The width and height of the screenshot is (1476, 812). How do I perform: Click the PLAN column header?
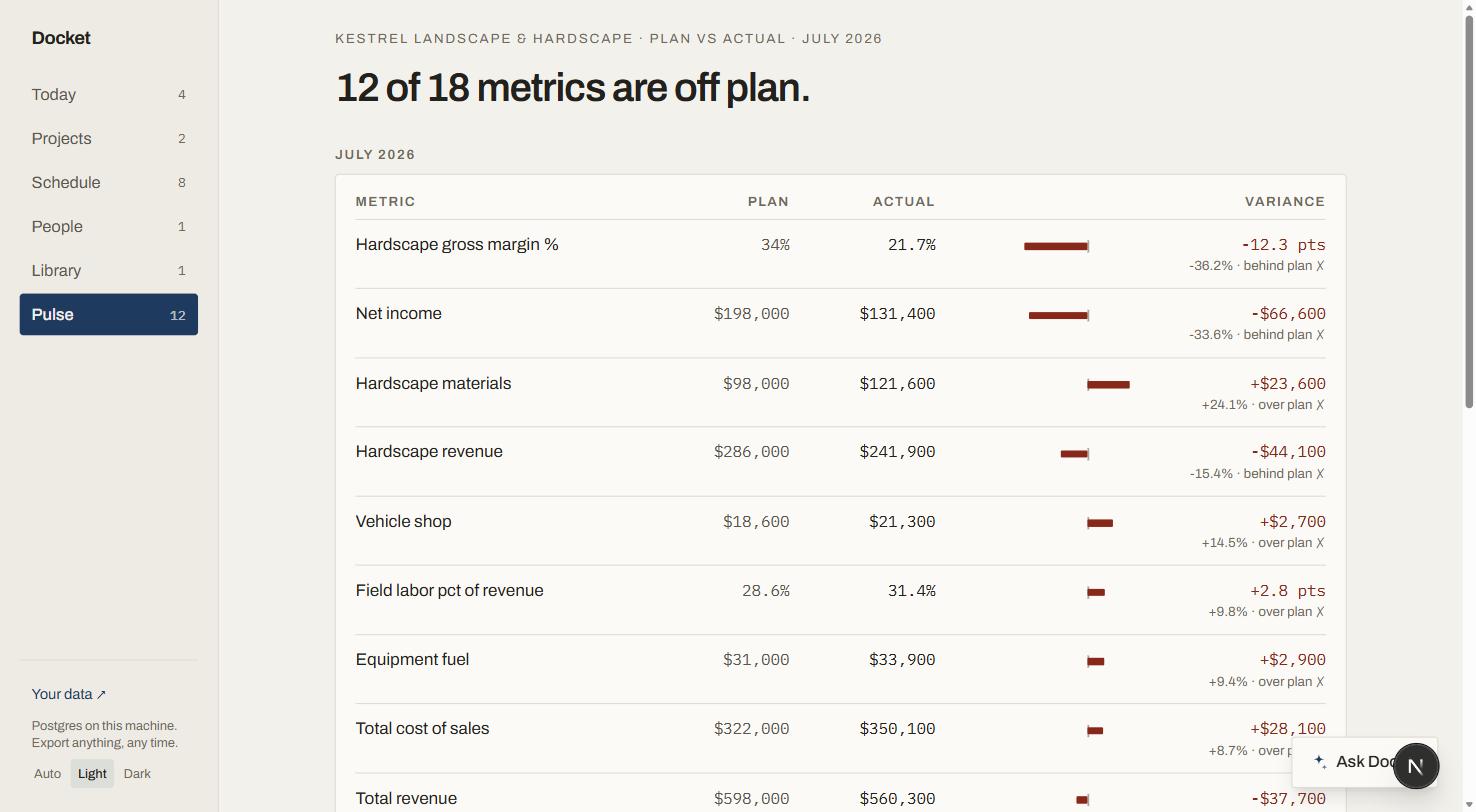pyautogui.click(x=768, y=202)
